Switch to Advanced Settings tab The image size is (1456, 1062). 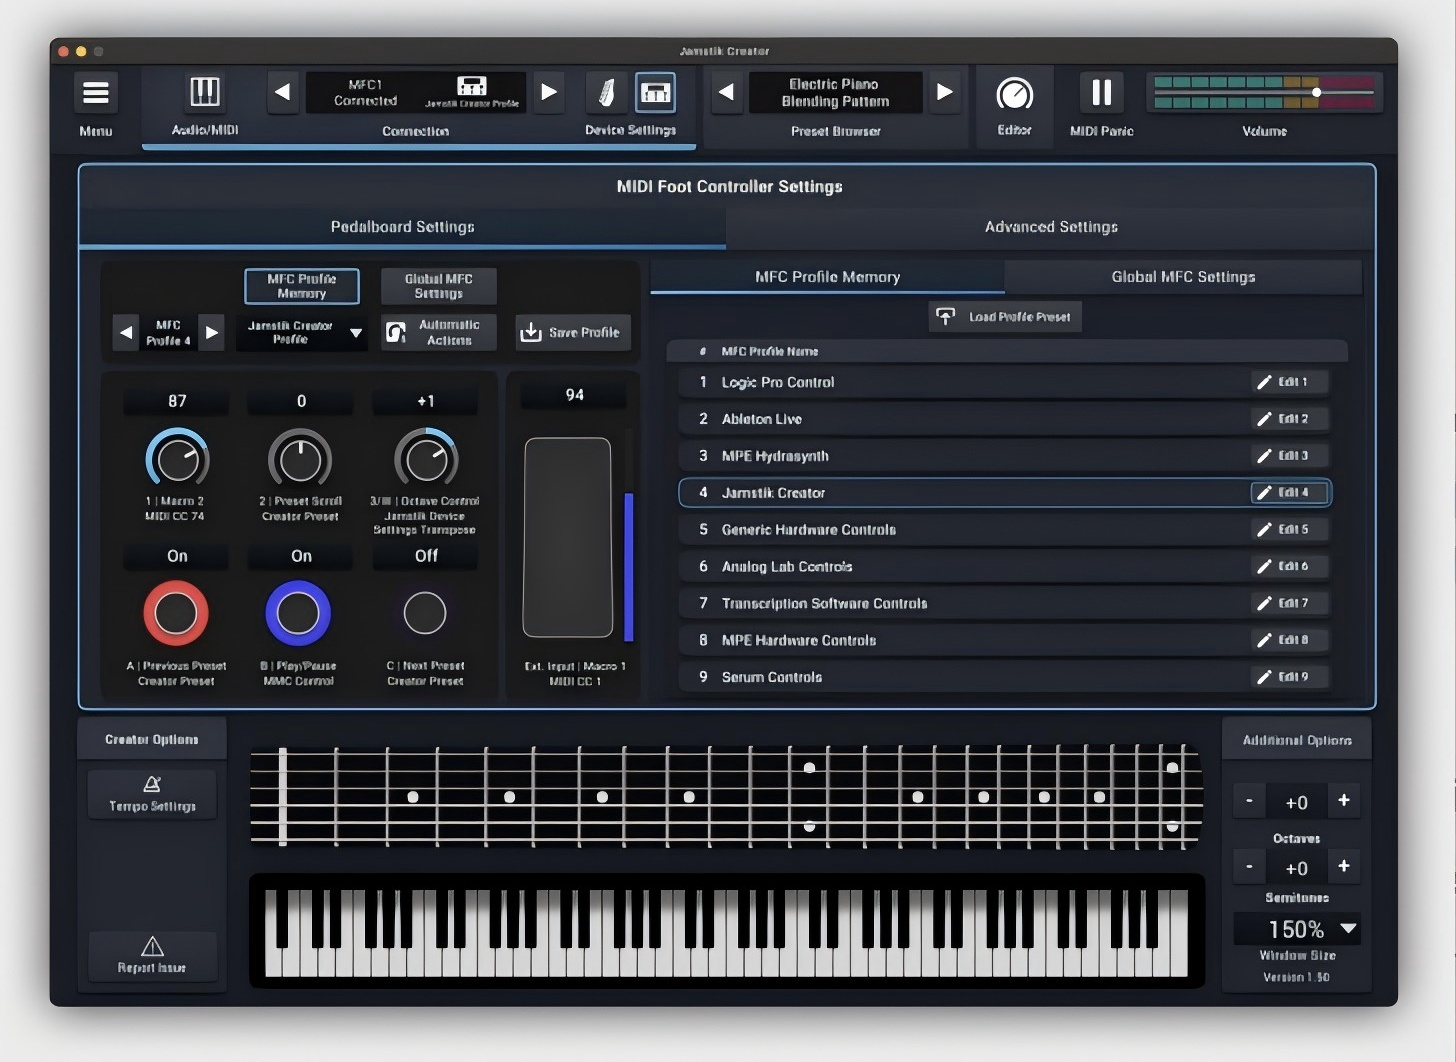point(1051,227)
